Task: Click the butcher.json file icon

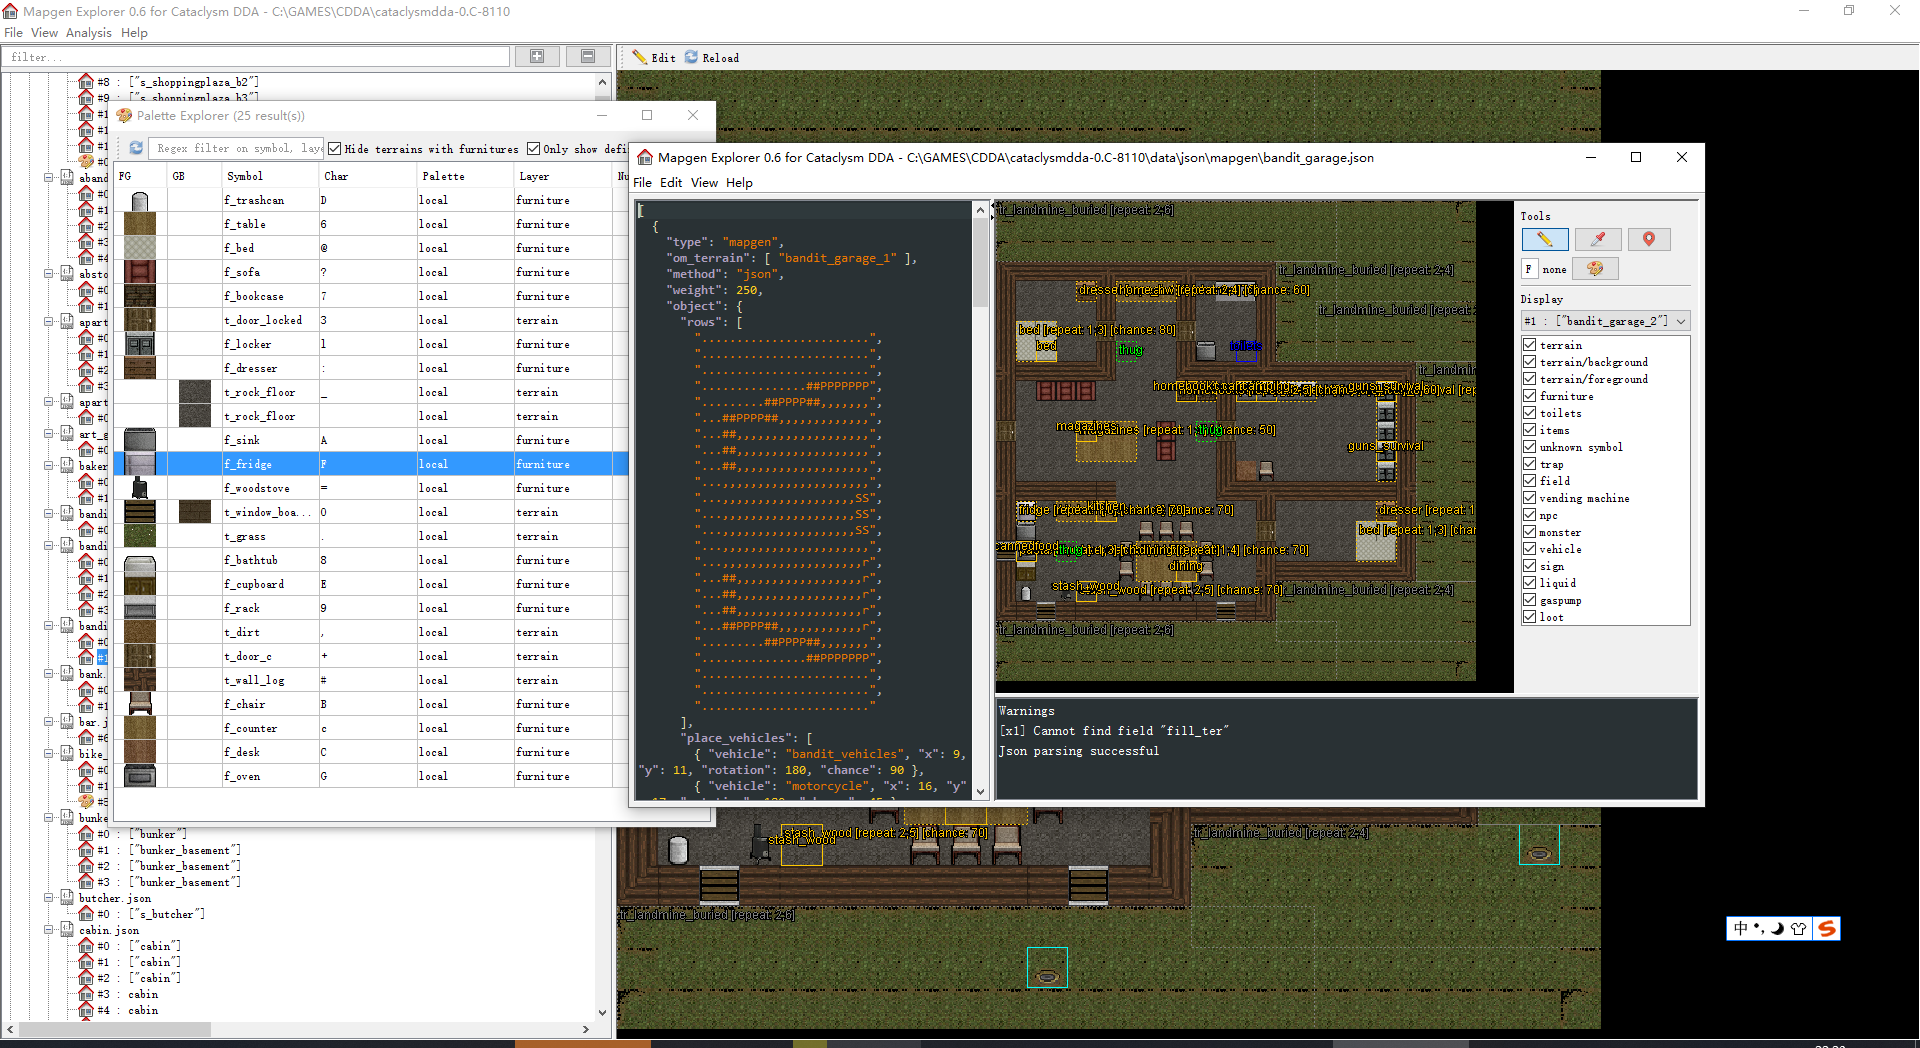Action: pos(67,898)
